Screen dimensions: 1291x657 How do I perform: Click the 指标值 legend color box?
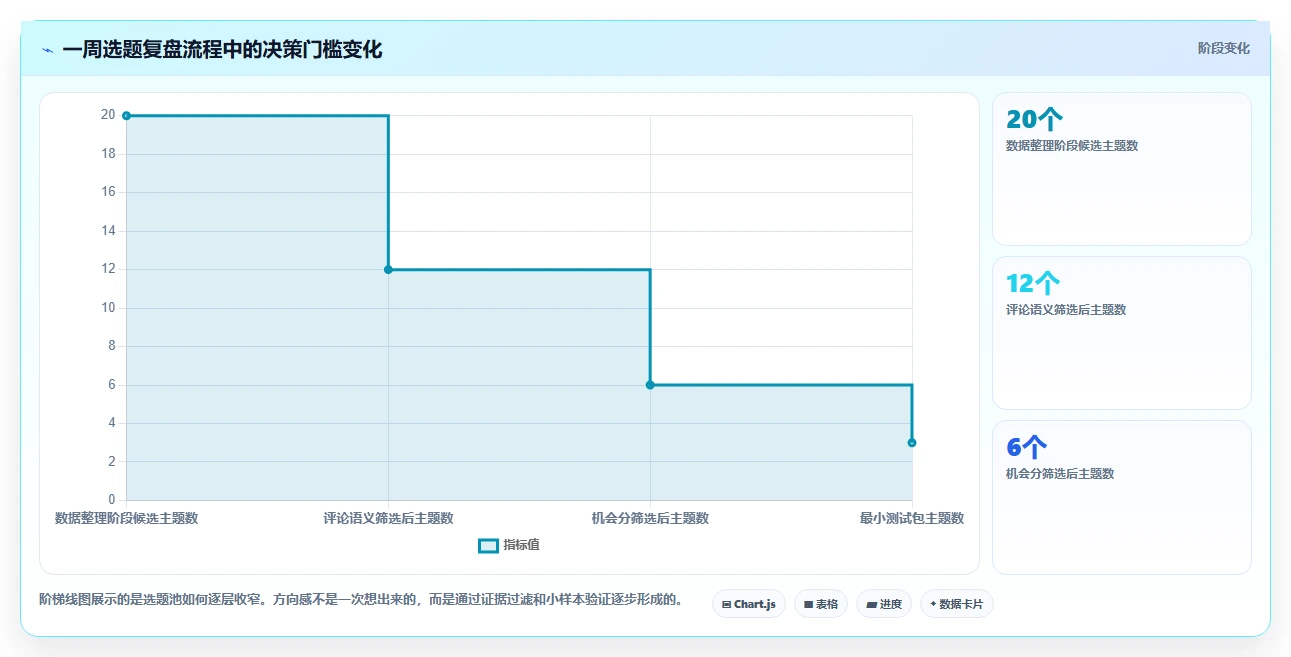click(x=488, y=545)
